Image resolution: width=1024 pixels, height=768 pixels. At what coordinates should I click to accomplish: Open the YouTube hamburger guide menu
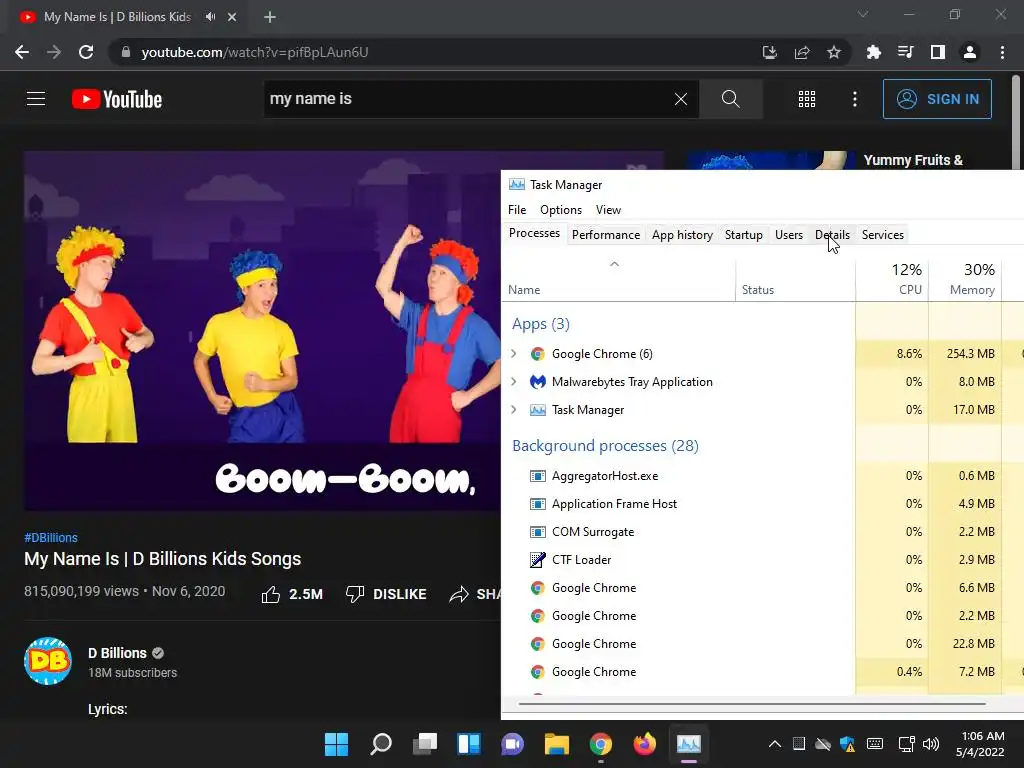coord(36,99)
